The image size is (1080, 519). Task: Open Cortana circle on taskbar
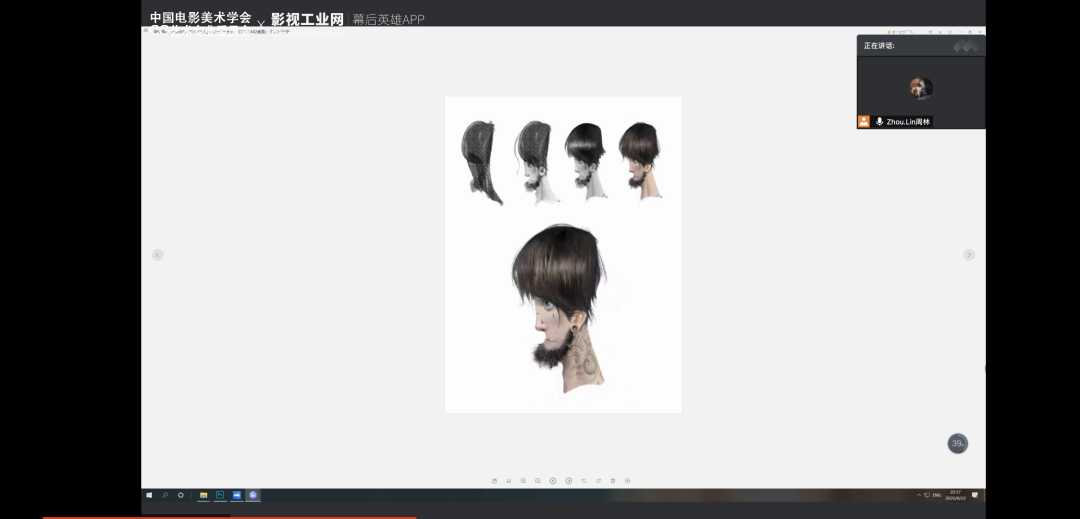[x=180, y=495]
